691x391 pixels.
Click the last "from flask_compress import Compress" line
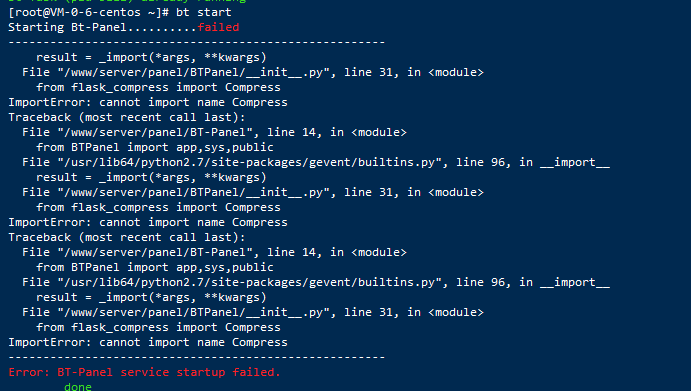pos(158,327)
